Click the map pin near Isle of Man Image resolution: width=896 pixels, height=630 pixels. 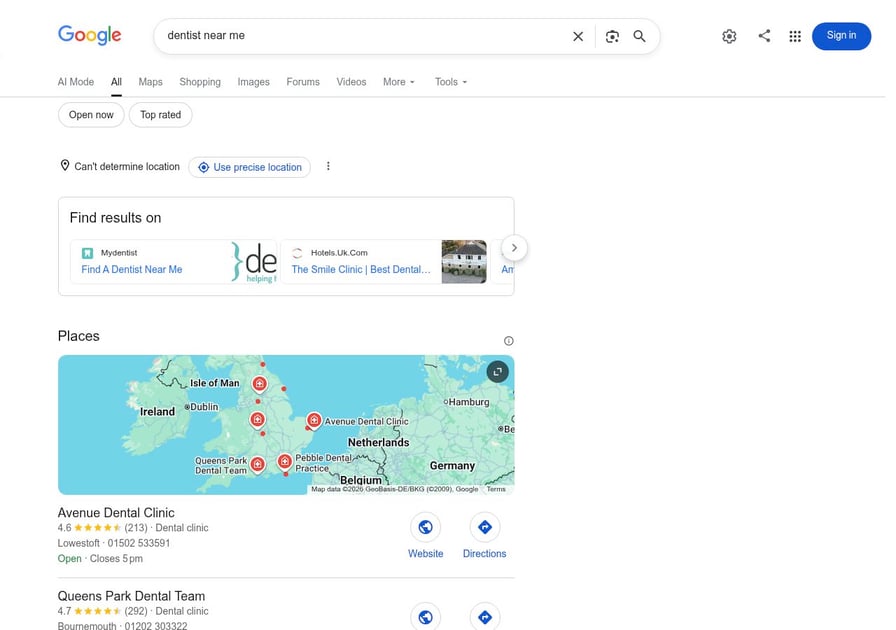(x=259, y=384)
